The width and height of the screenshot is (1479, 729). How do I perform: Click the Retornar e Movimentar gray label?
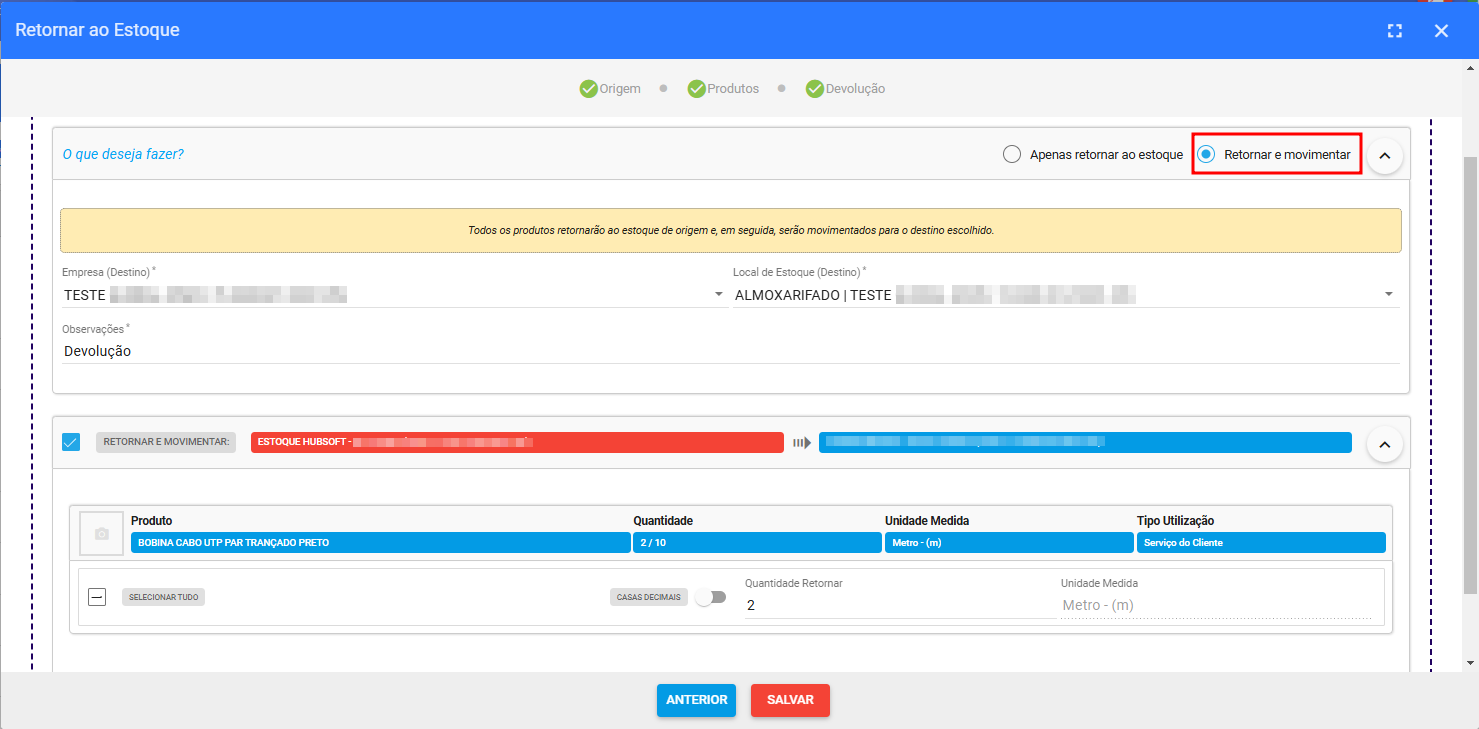[x=166, y=442]
